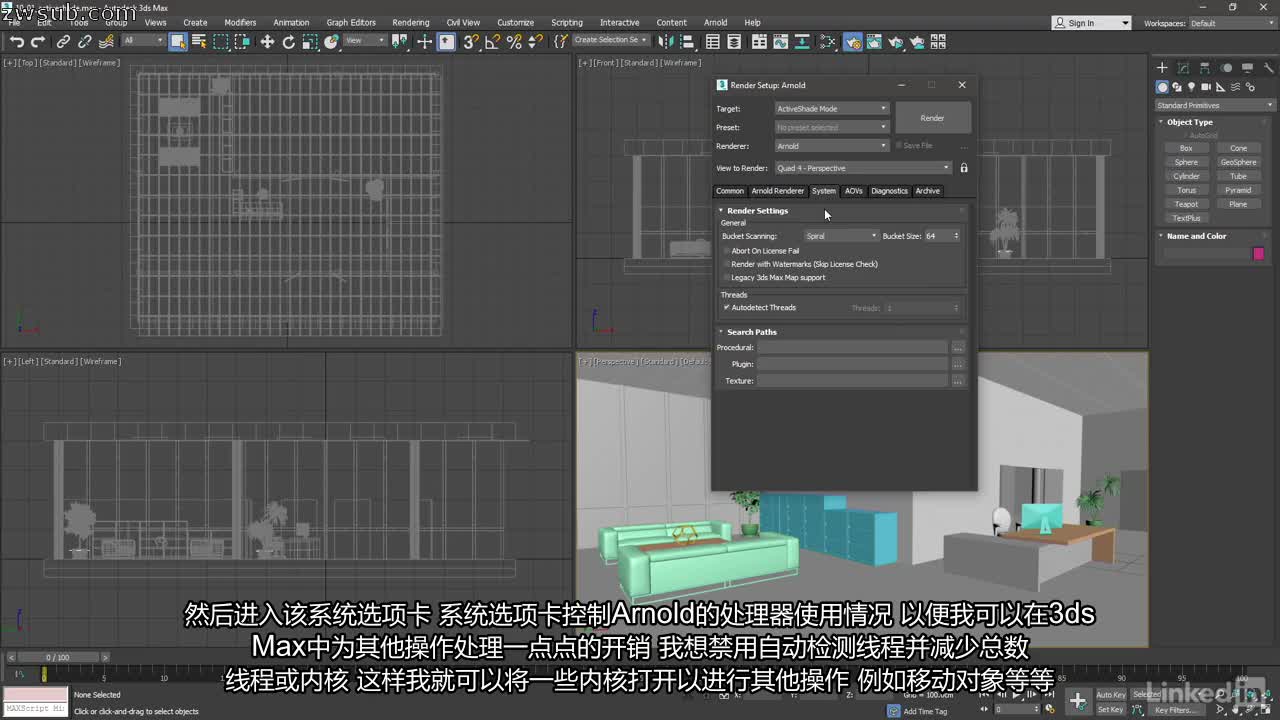Viewport: 1280px width, 720px height.
Task: Open the Rendering menu
Action: [x=410, y=22]
